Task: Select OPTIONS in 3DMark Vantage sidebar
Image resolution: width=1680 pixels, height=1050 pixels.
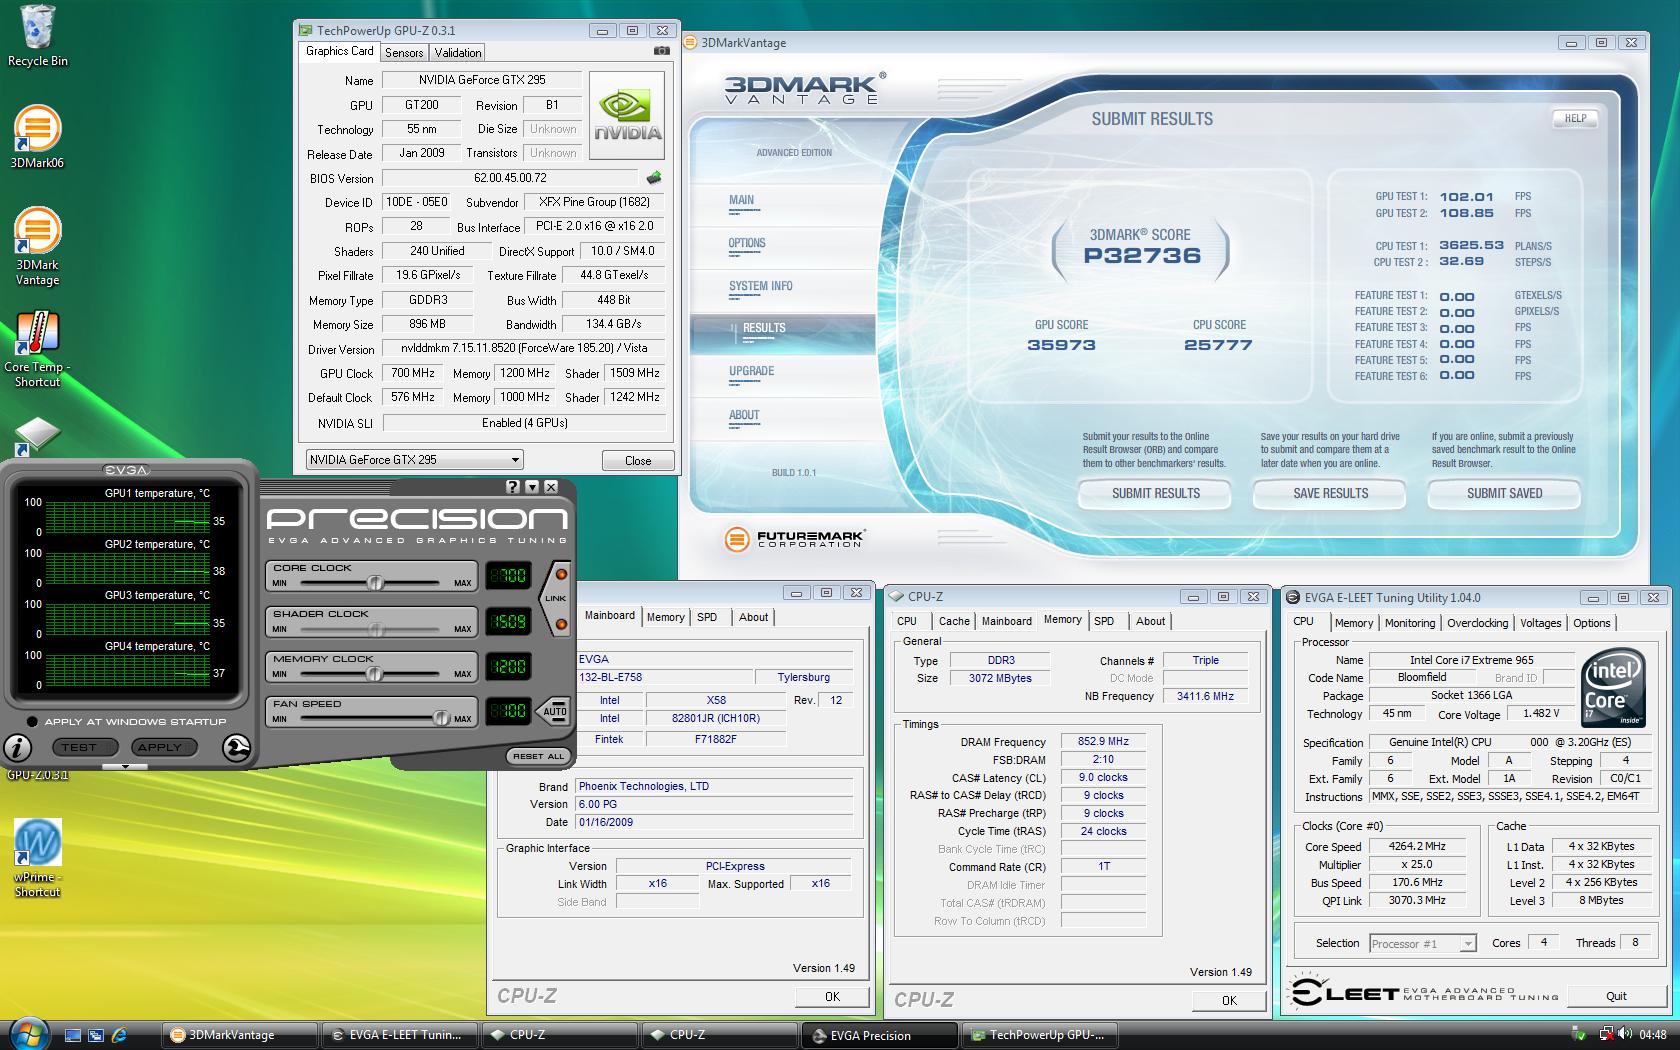Action: click(x=747, y=243)
